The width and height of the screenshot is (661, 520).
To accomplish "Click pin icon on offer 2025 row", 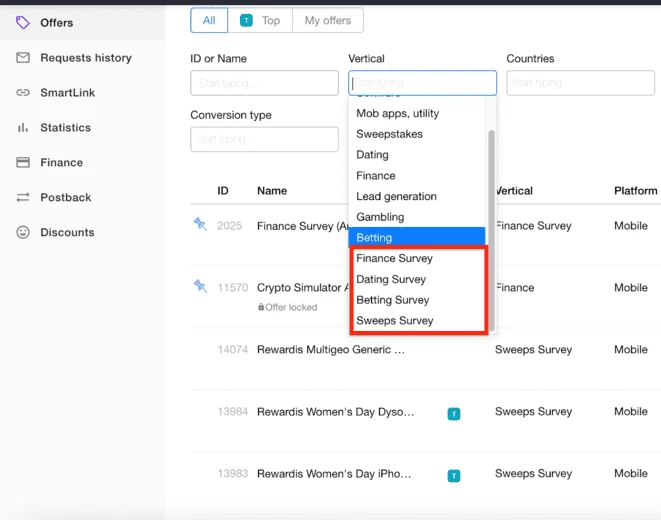I will tap(200, 224).
